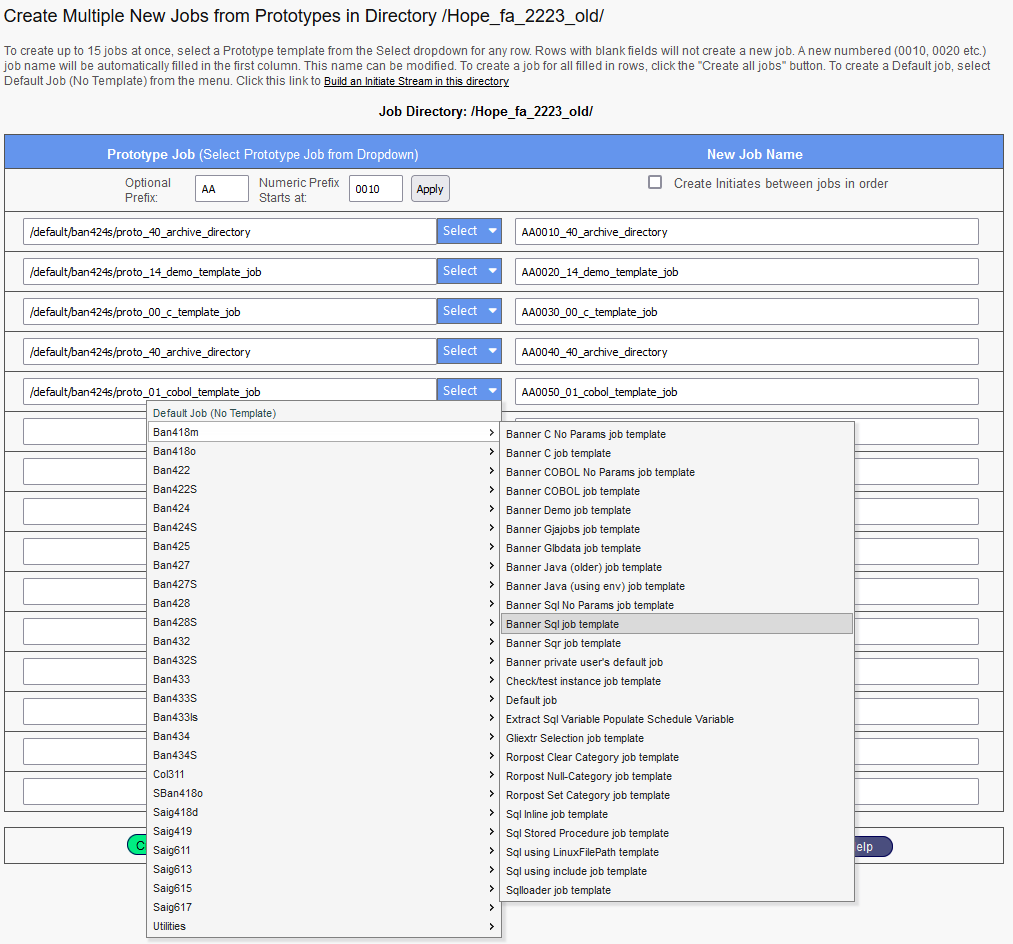
Task: Pick Banner COBOL job template
Action: [572, 491]
